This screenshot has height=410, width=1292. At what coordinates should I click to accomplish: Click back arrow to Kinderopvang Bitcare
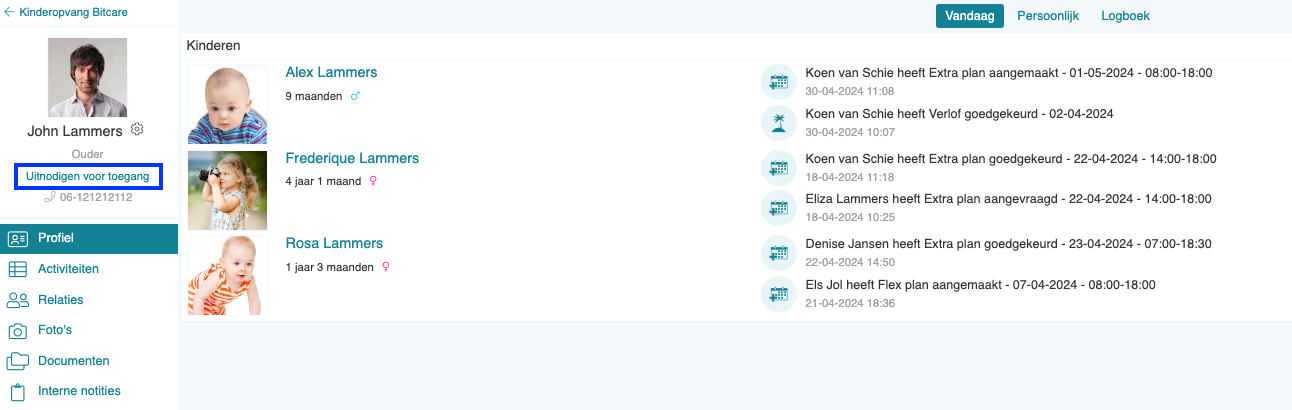[9, 13]
